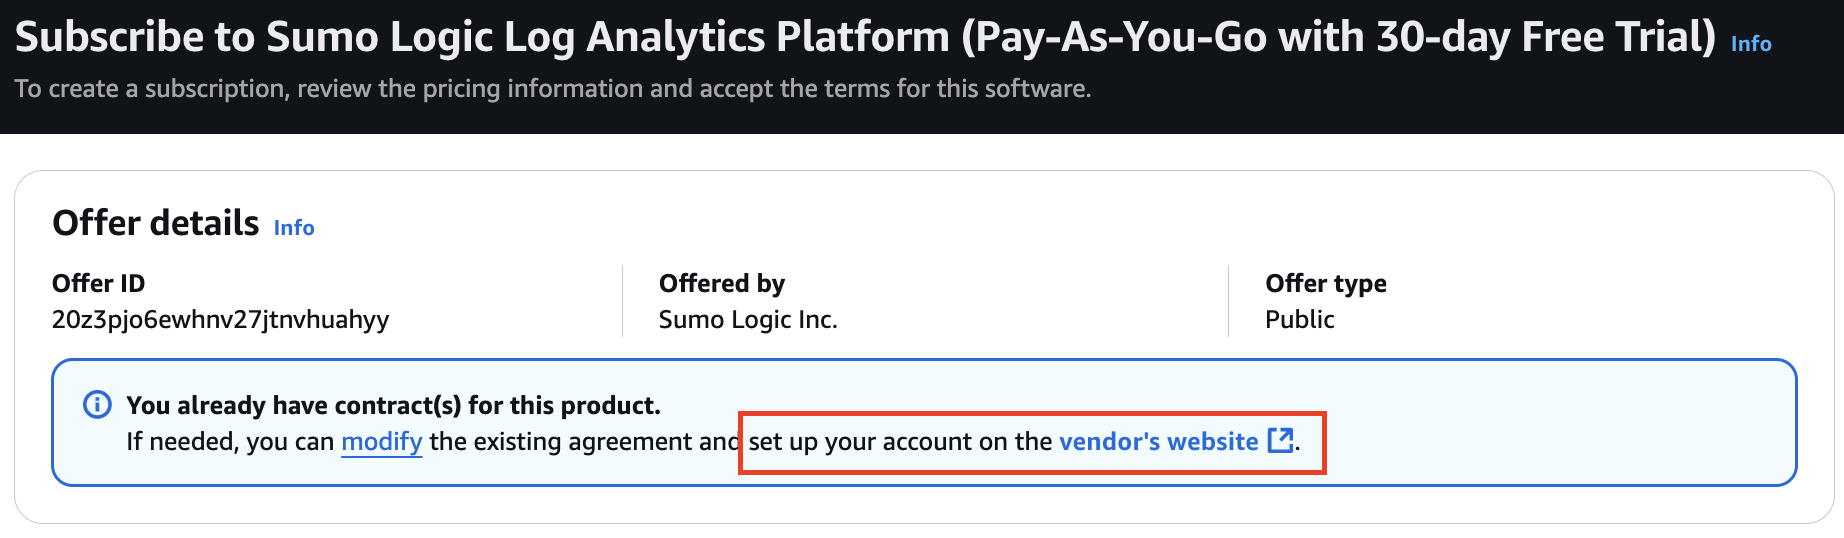
Task: Click the 'If needed, you can' text
Action: coord(230,442)
